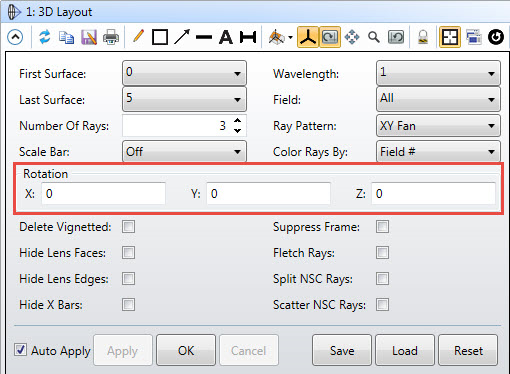Enable the Suppress Frame checkbox
The width and height of the screenshot is (510, 374).
(382, 227)
